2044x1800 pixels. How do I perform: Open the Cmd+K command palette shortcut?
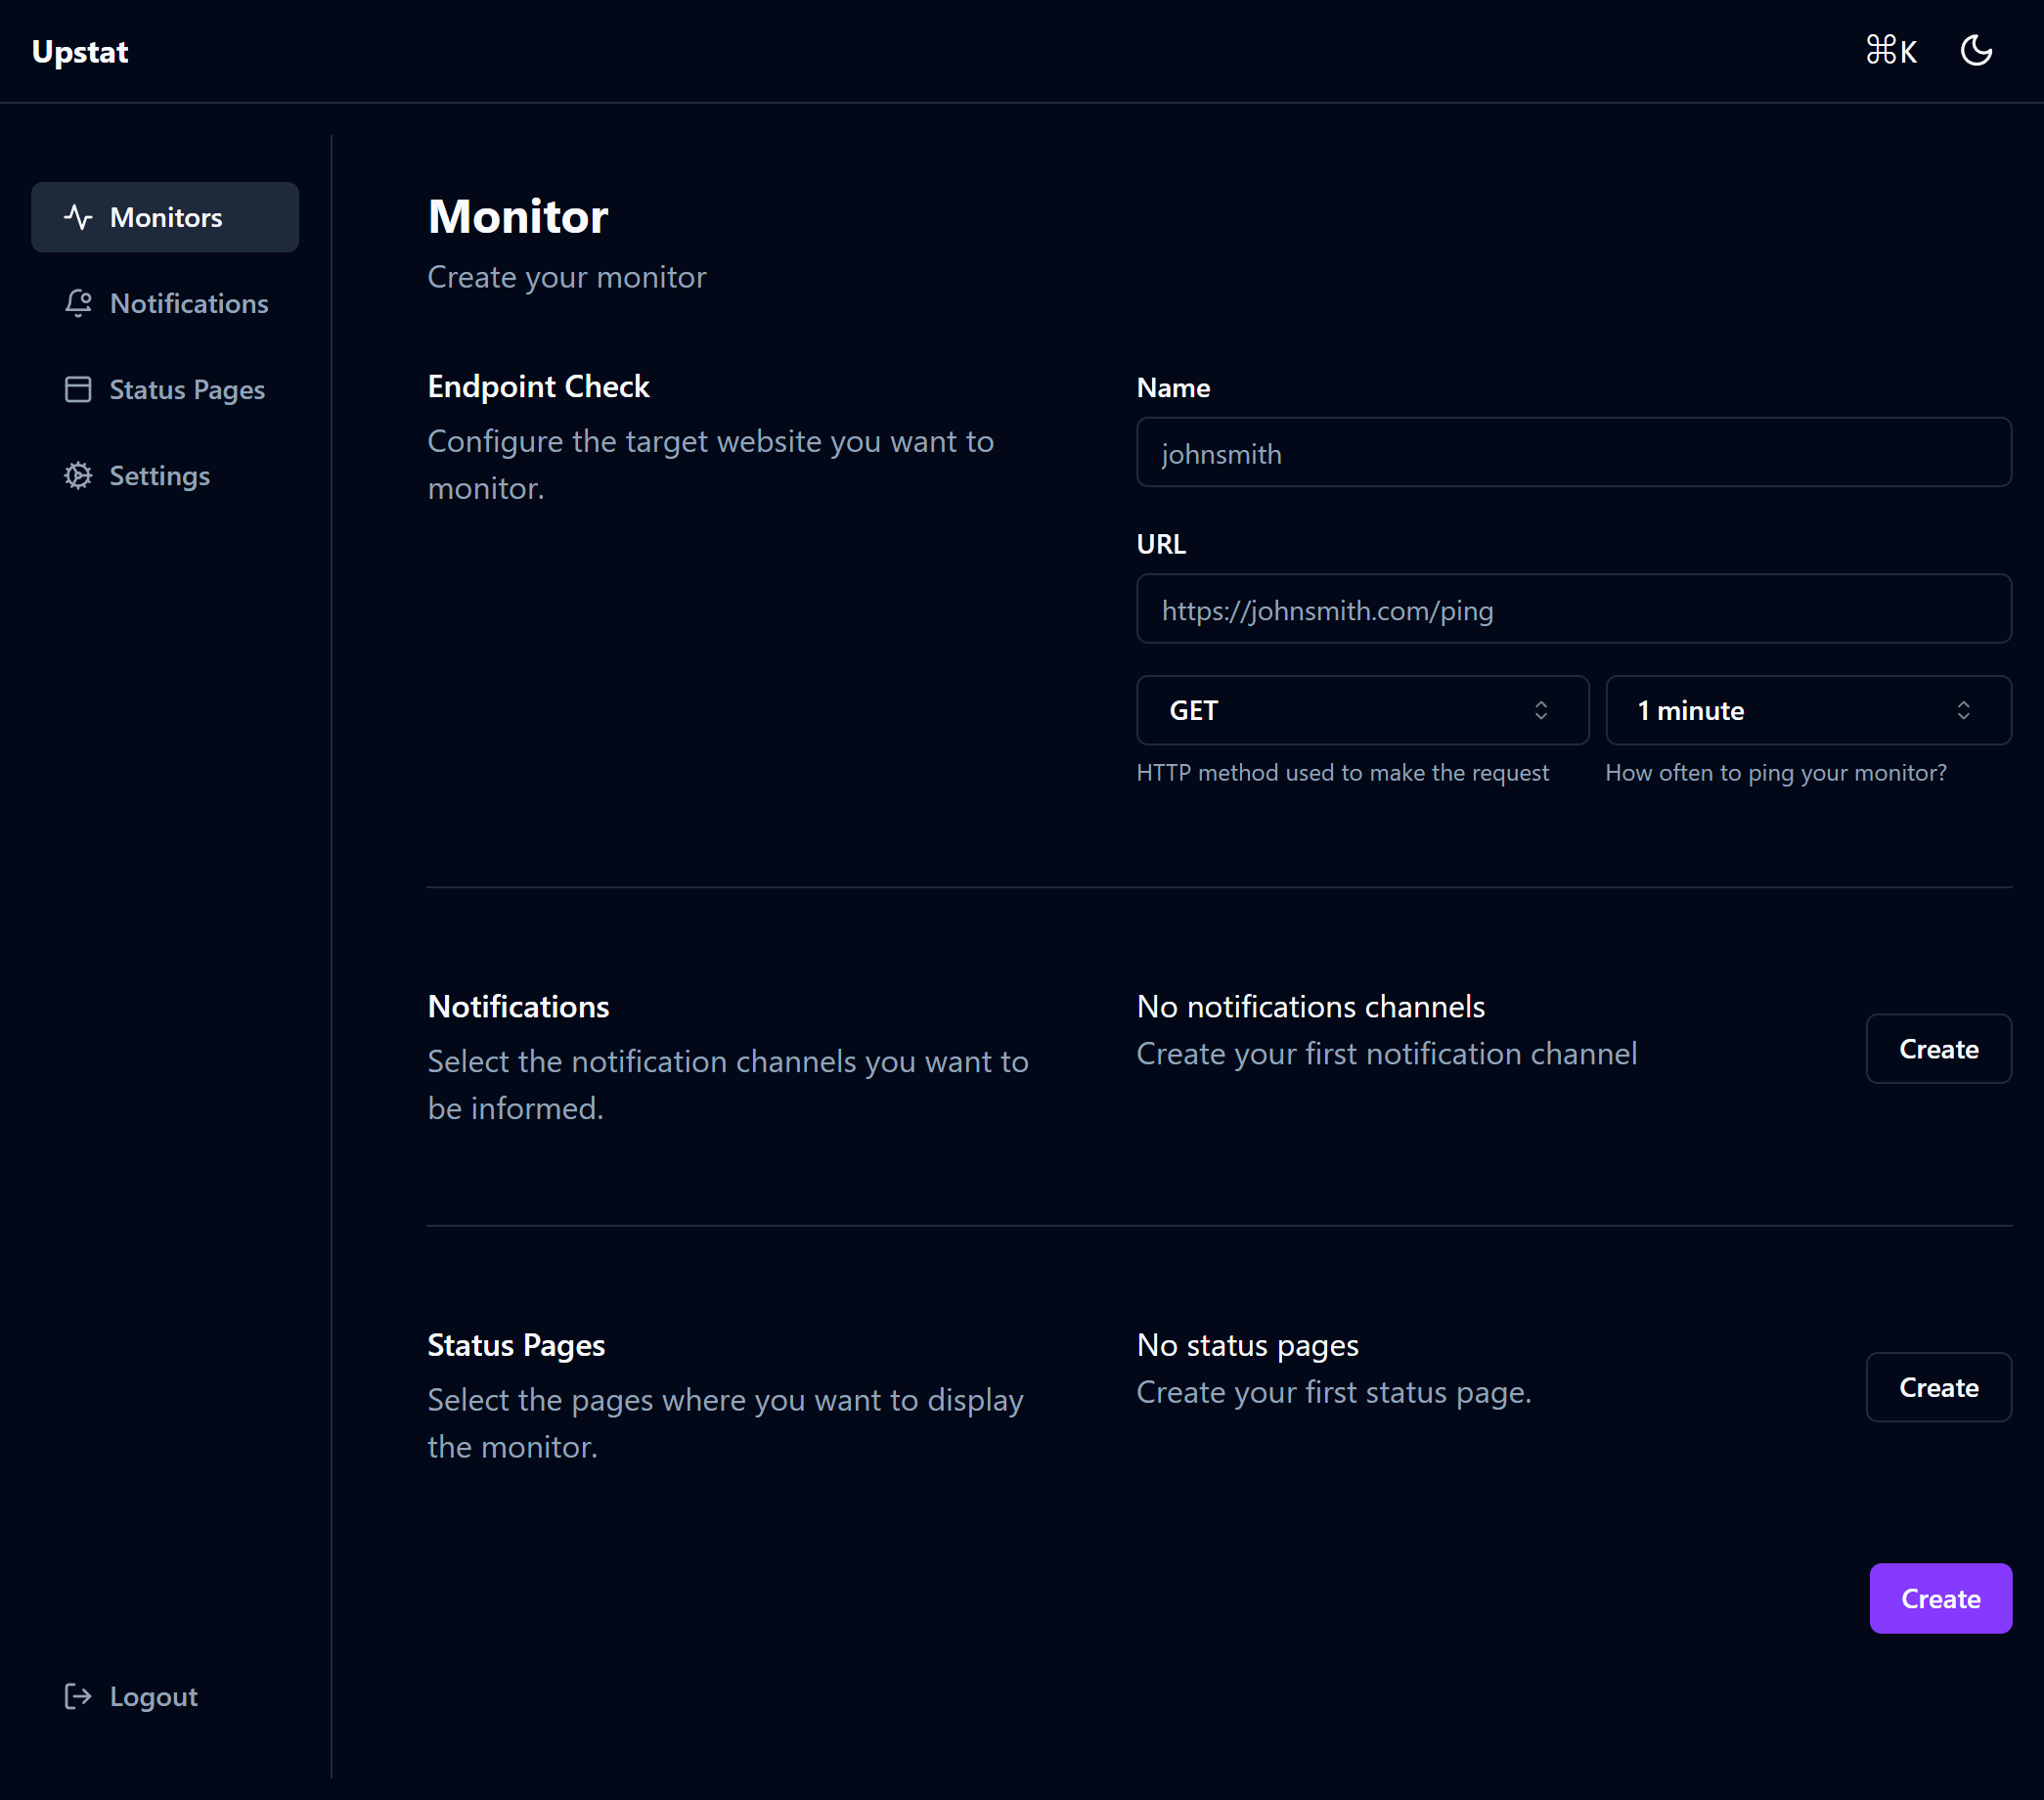click(x=1891, y=51)
